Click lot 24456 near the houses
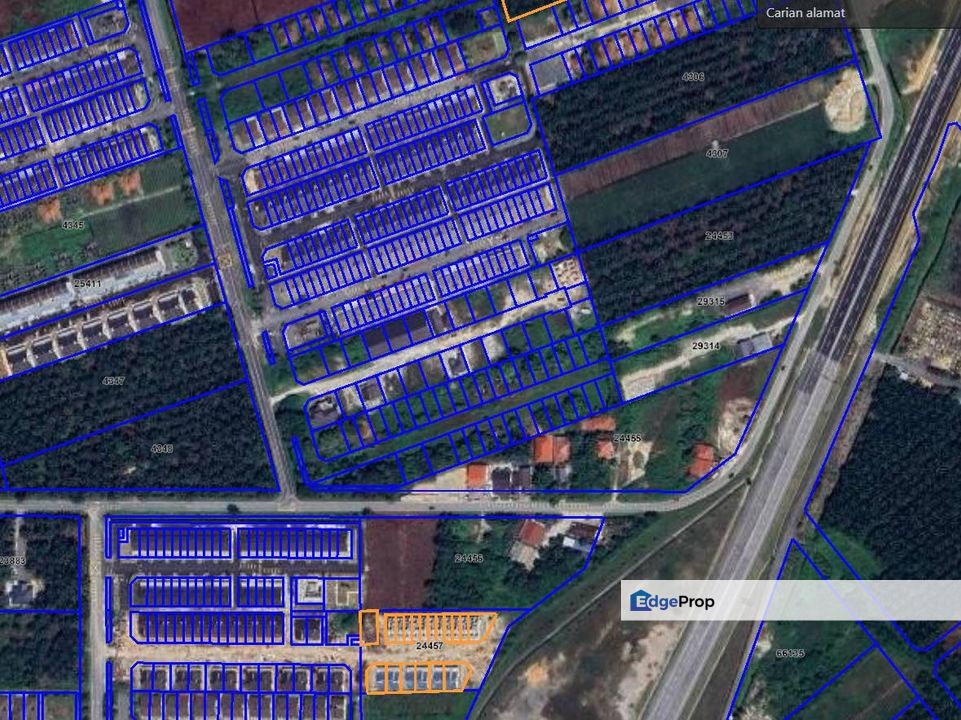The height and width of the screenshot is (720, 961). (468, 560)
